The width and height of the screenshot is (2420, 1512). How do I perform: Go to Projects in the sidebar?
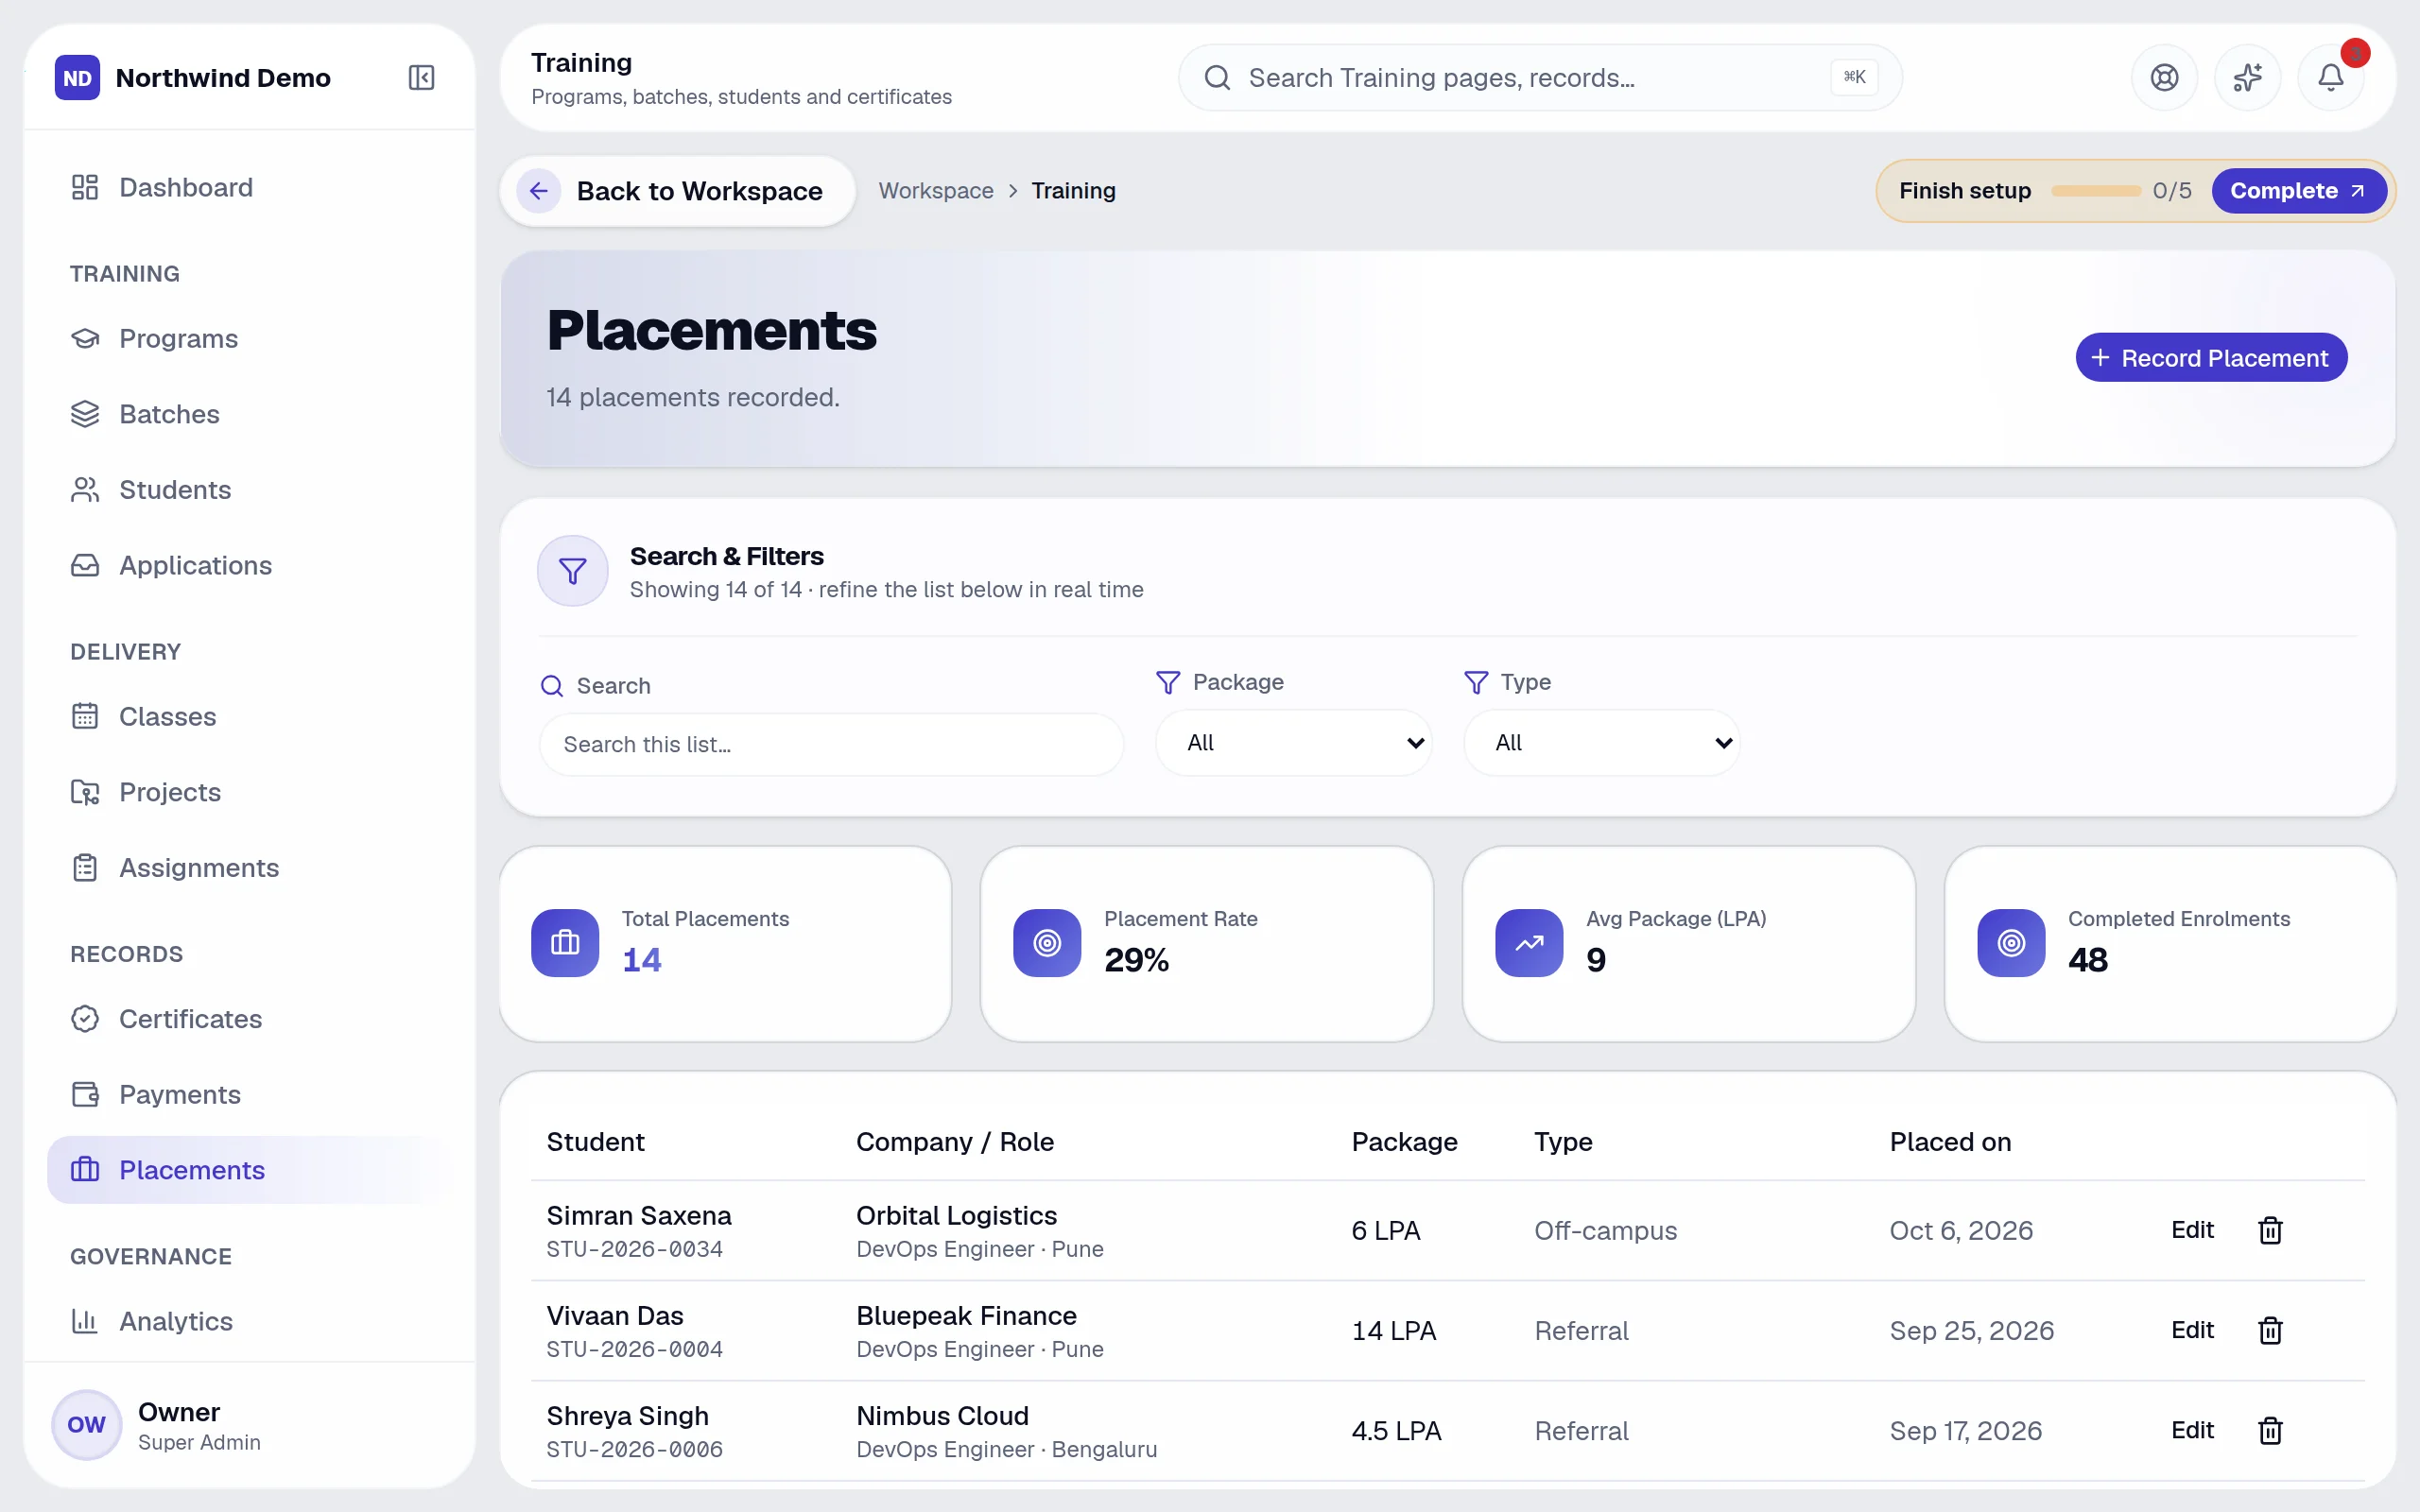coord(249,792)
